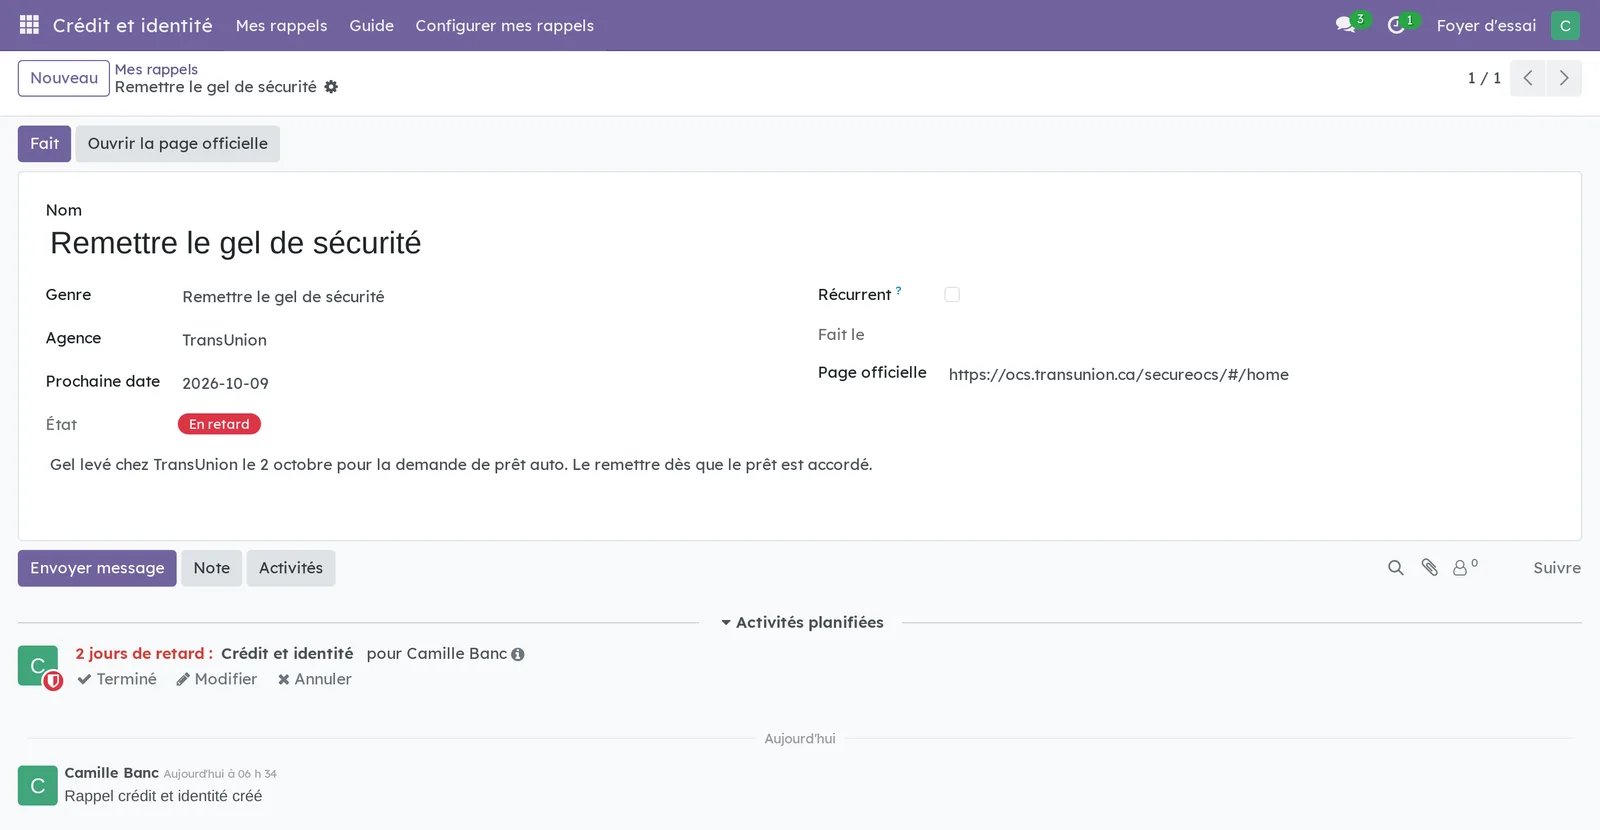Toggle the Récurrent checkbox

coord(952,295)
